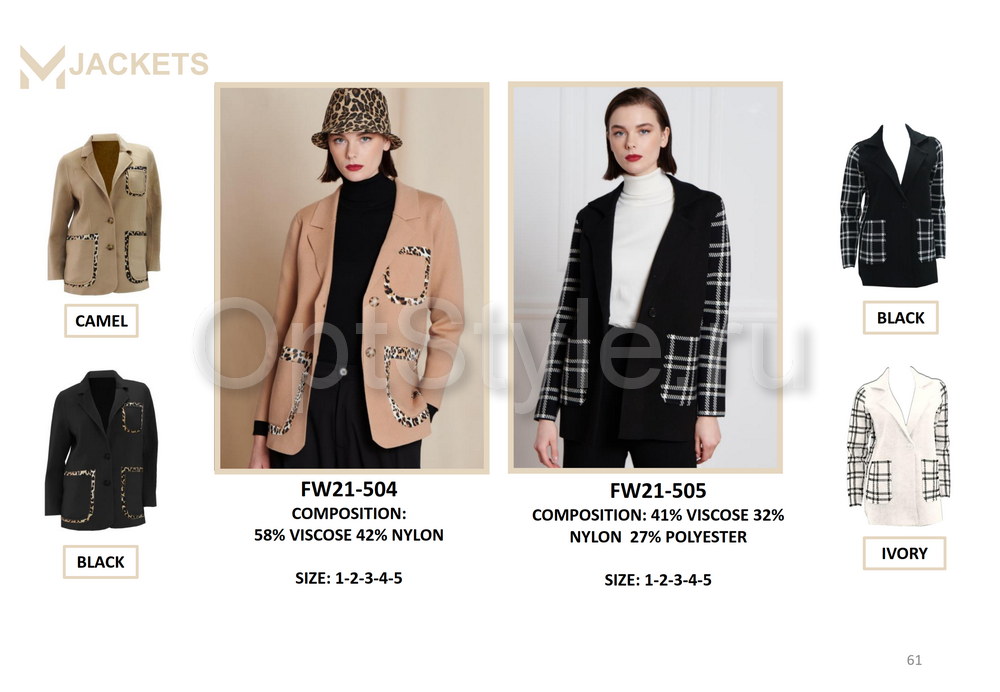
Task: Click the 41% Viscose composition line
Action: coord(658,515)
